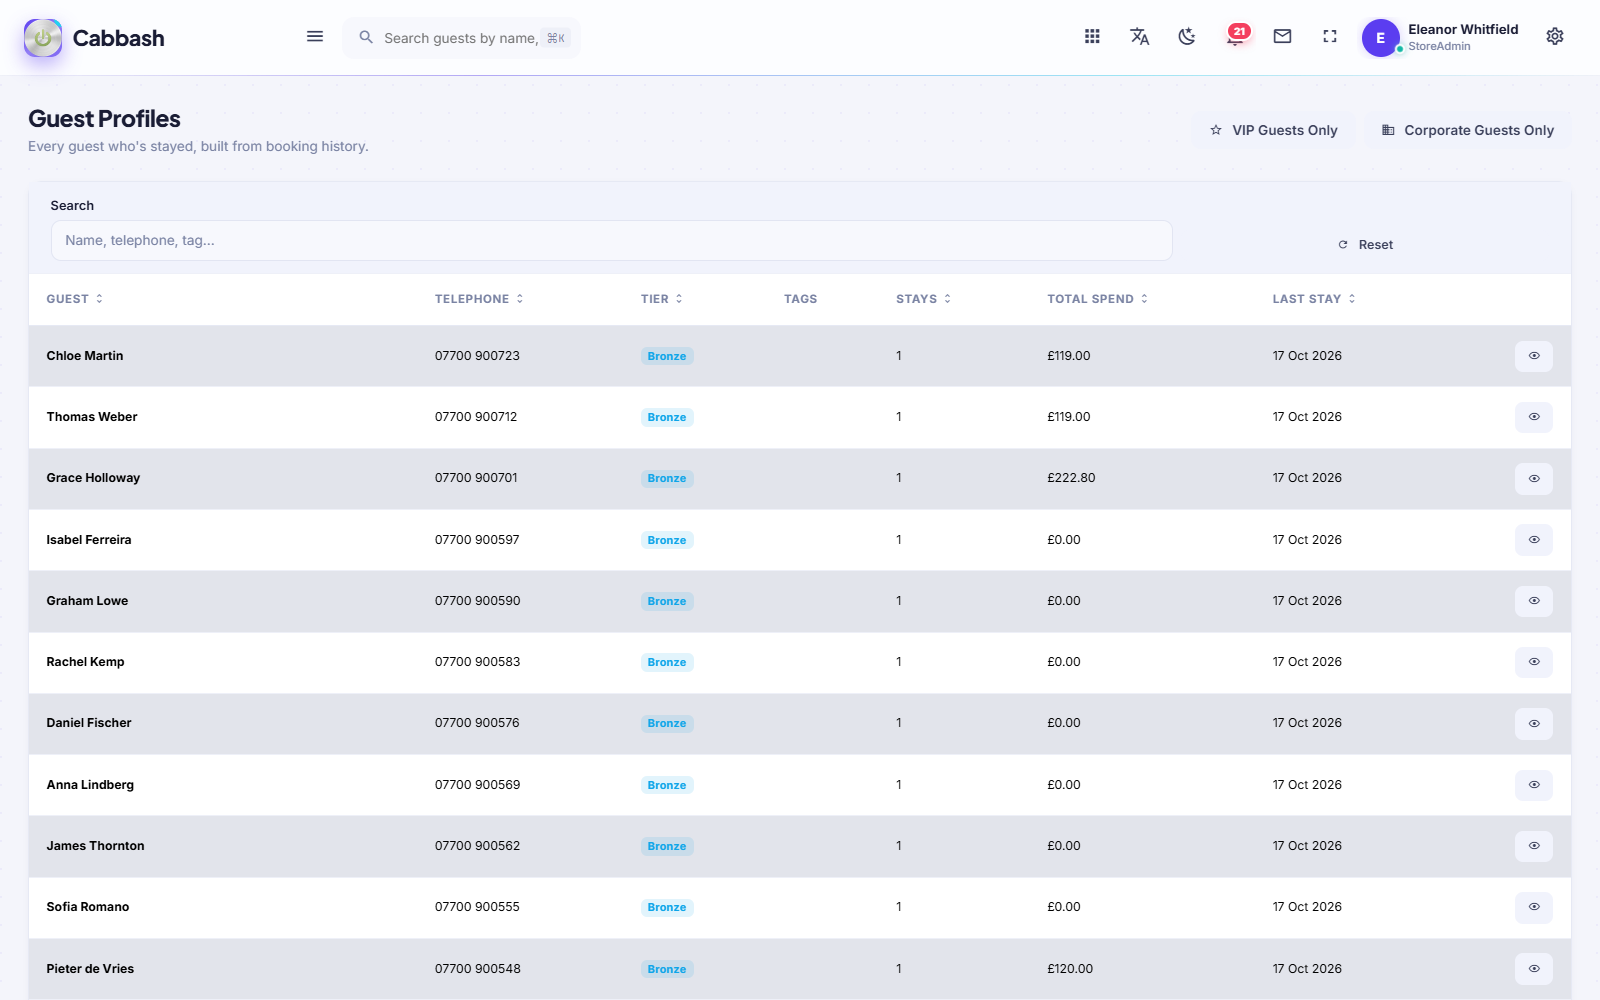
Task: Click the Tags column header
Action: 800,299
